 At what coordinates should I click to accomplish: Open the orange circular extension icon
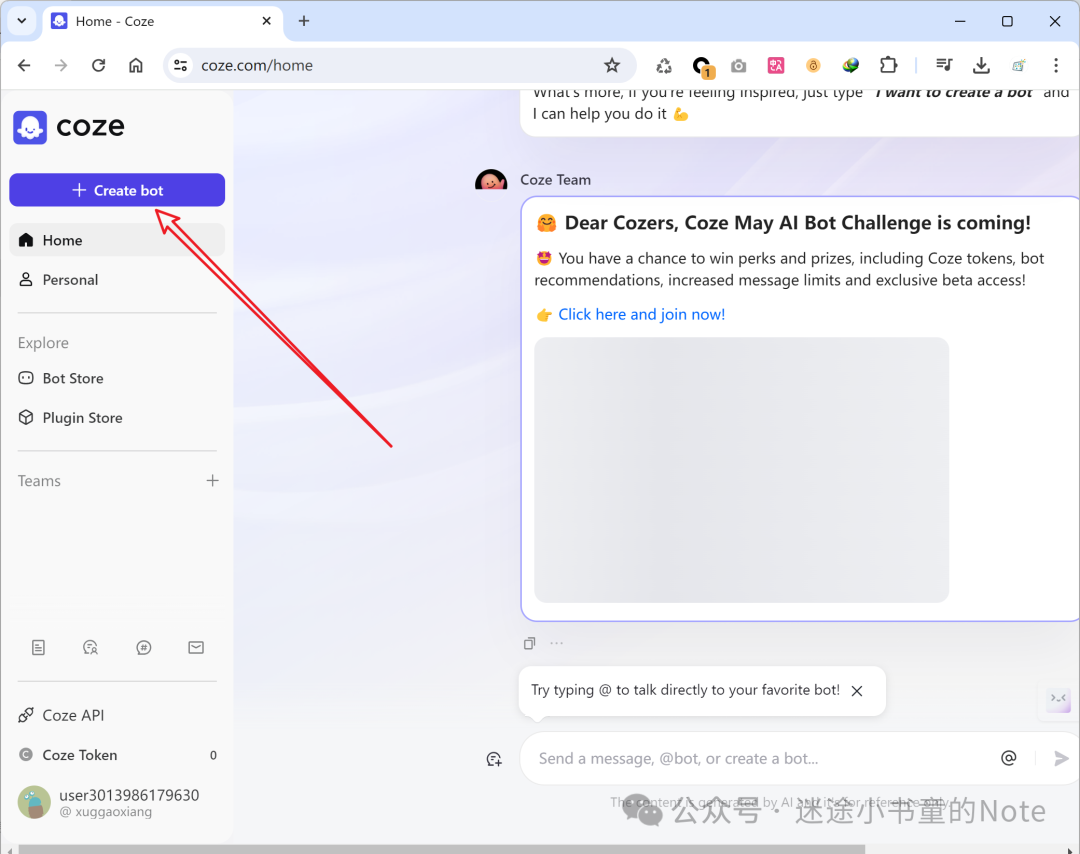click(813, 65)
